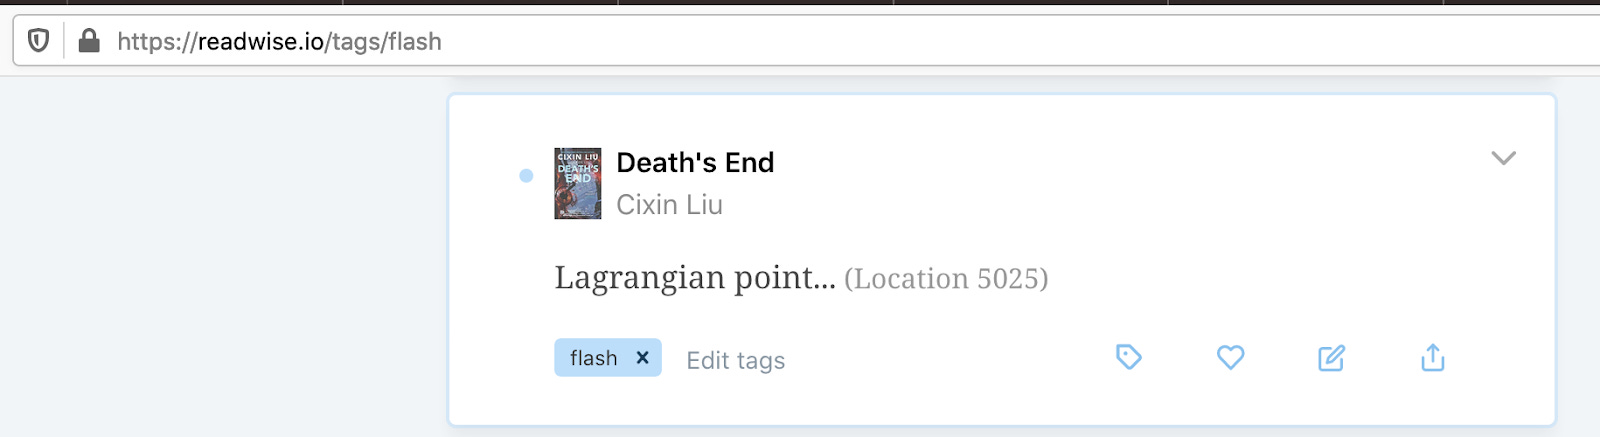Screen dimensions: 1600x437
Task: Click the Edit tags link
Action: 735,360
